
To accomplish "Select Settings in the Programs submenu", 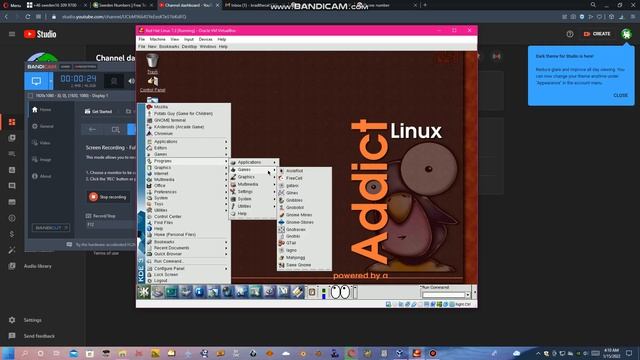I will tap(253, 191).
